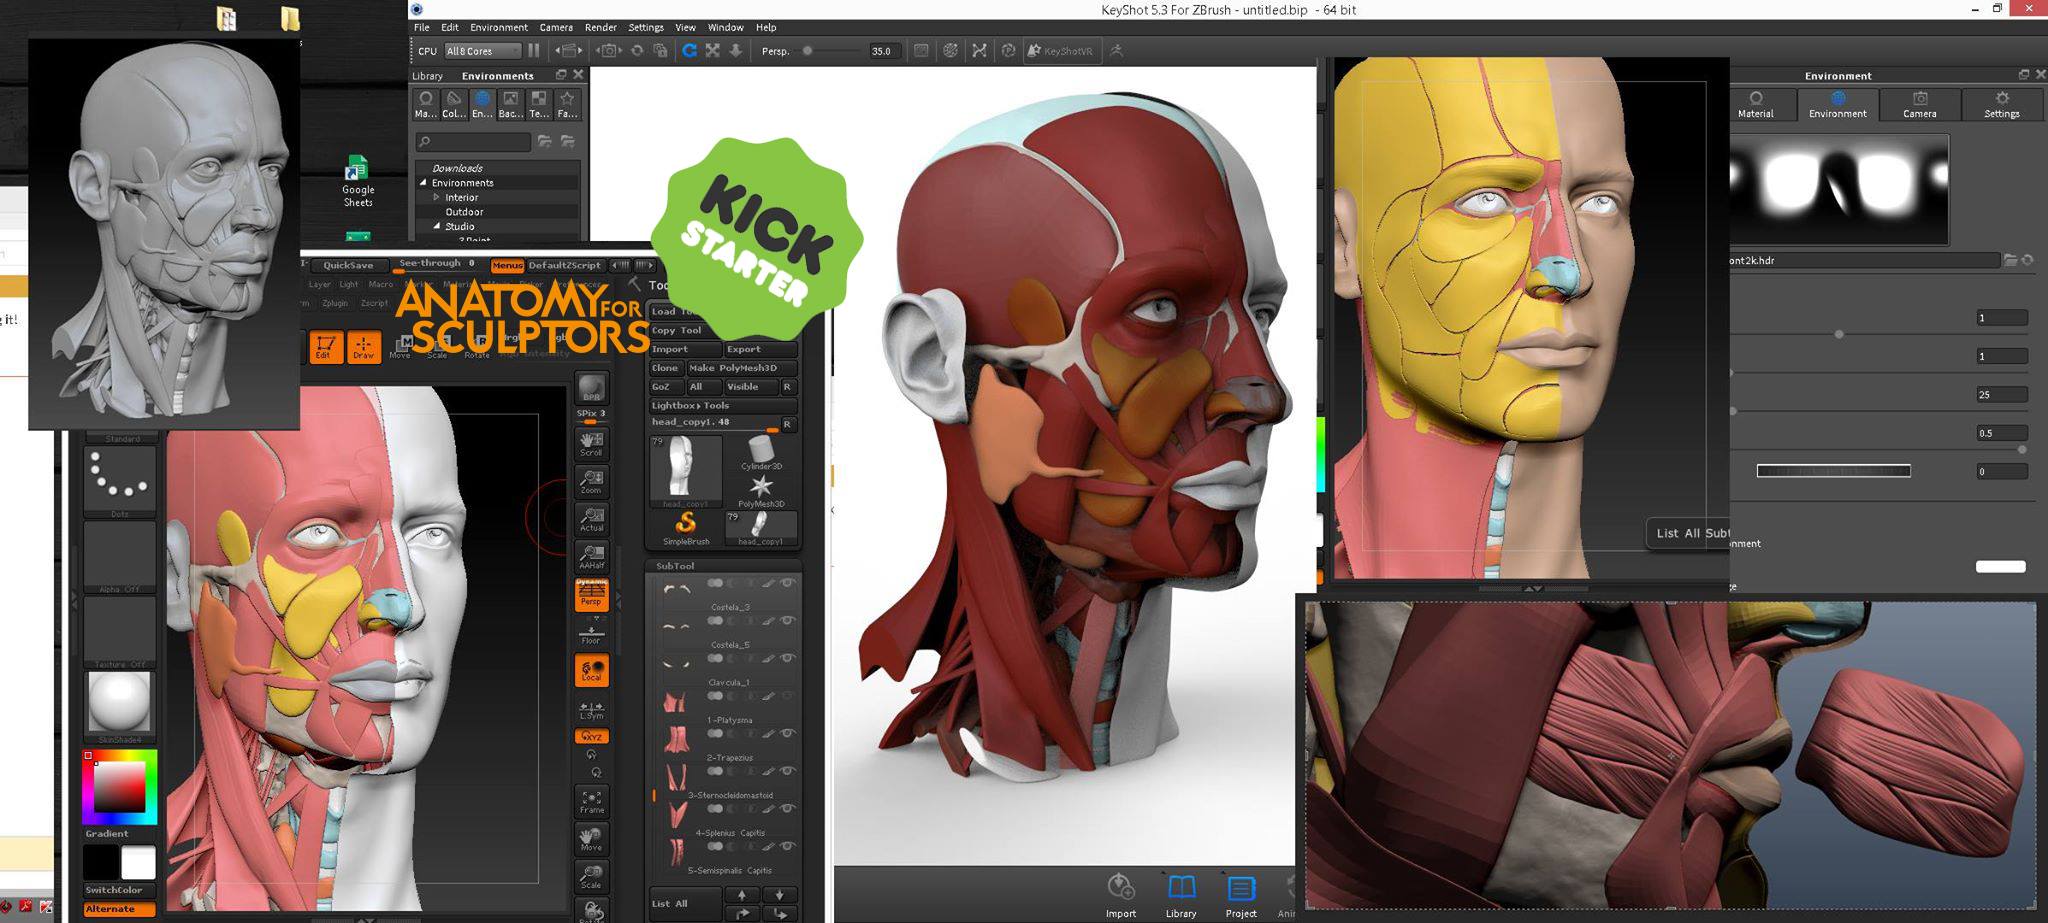This screenshot has width=2048, height=923.
Task: Open the File menu in KeyShot
Action: click(422, 27)
